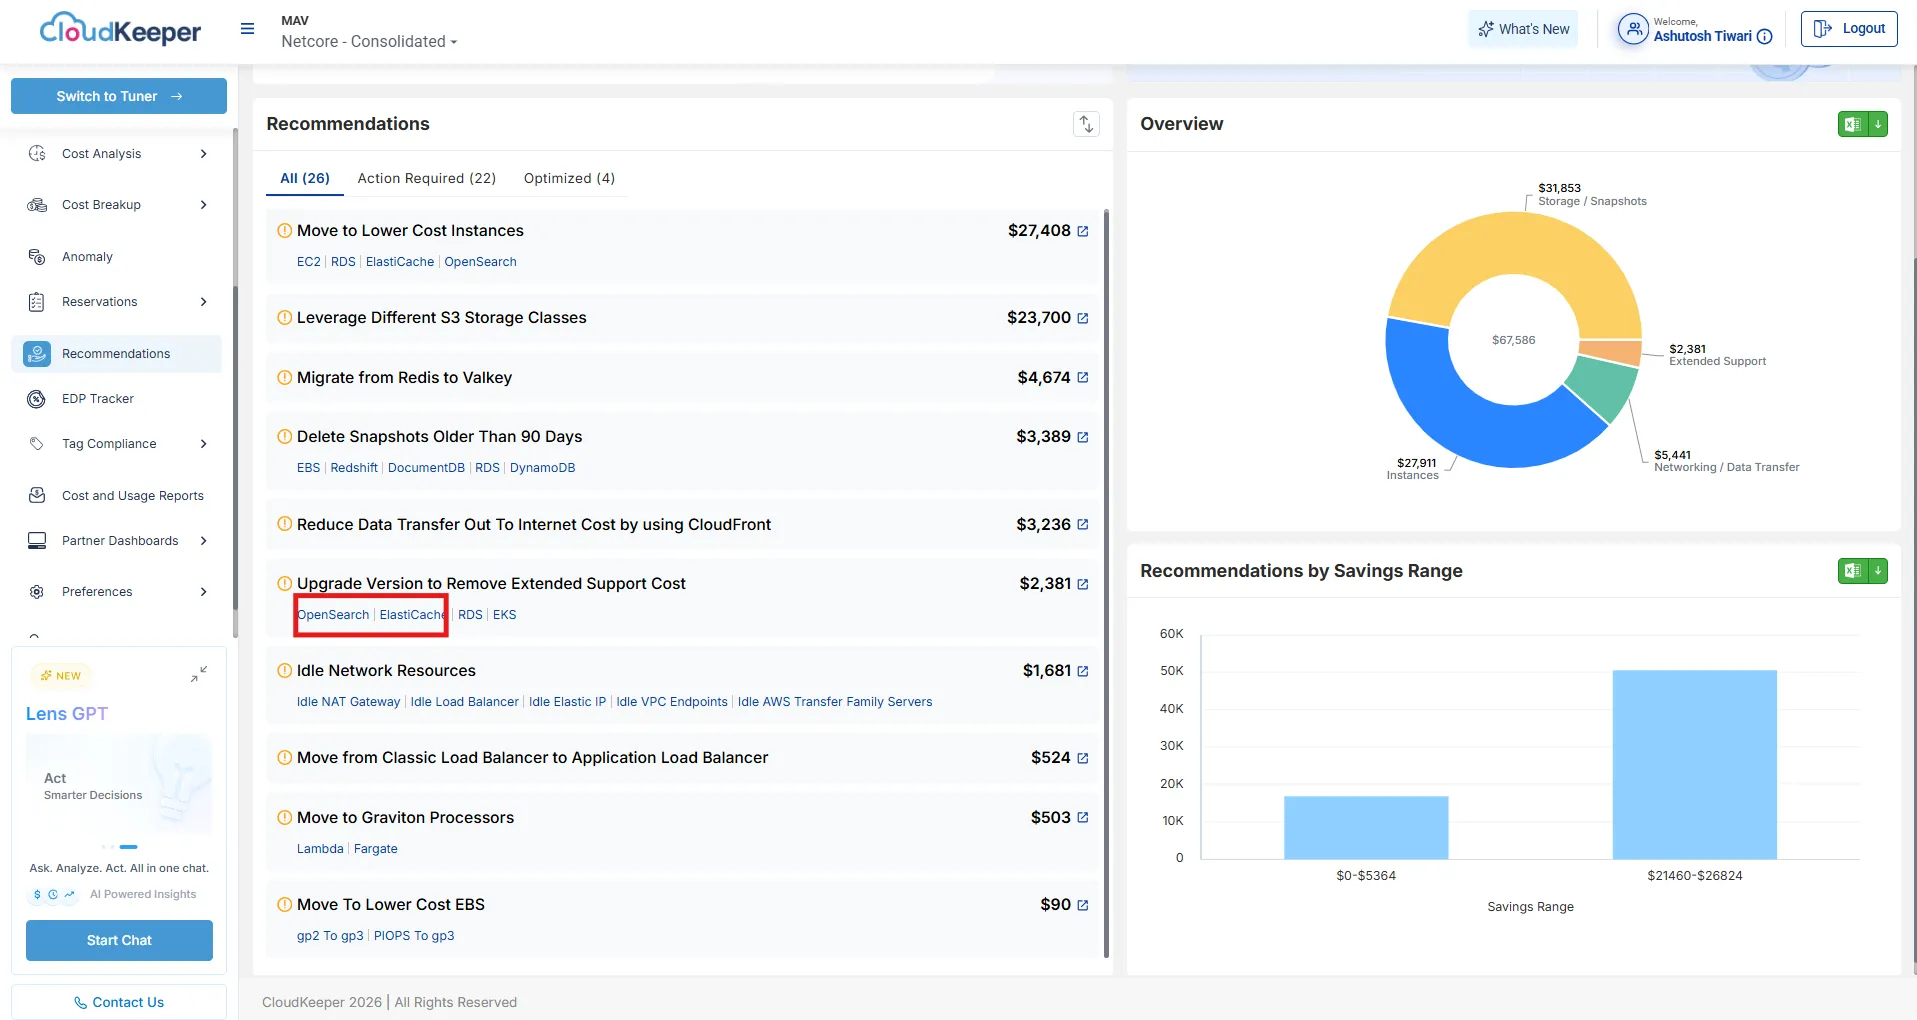Viewport: 1917px width, 1020px height.
Task: Click the Partner Dashboards monitor icon
Action: (37, 541)
